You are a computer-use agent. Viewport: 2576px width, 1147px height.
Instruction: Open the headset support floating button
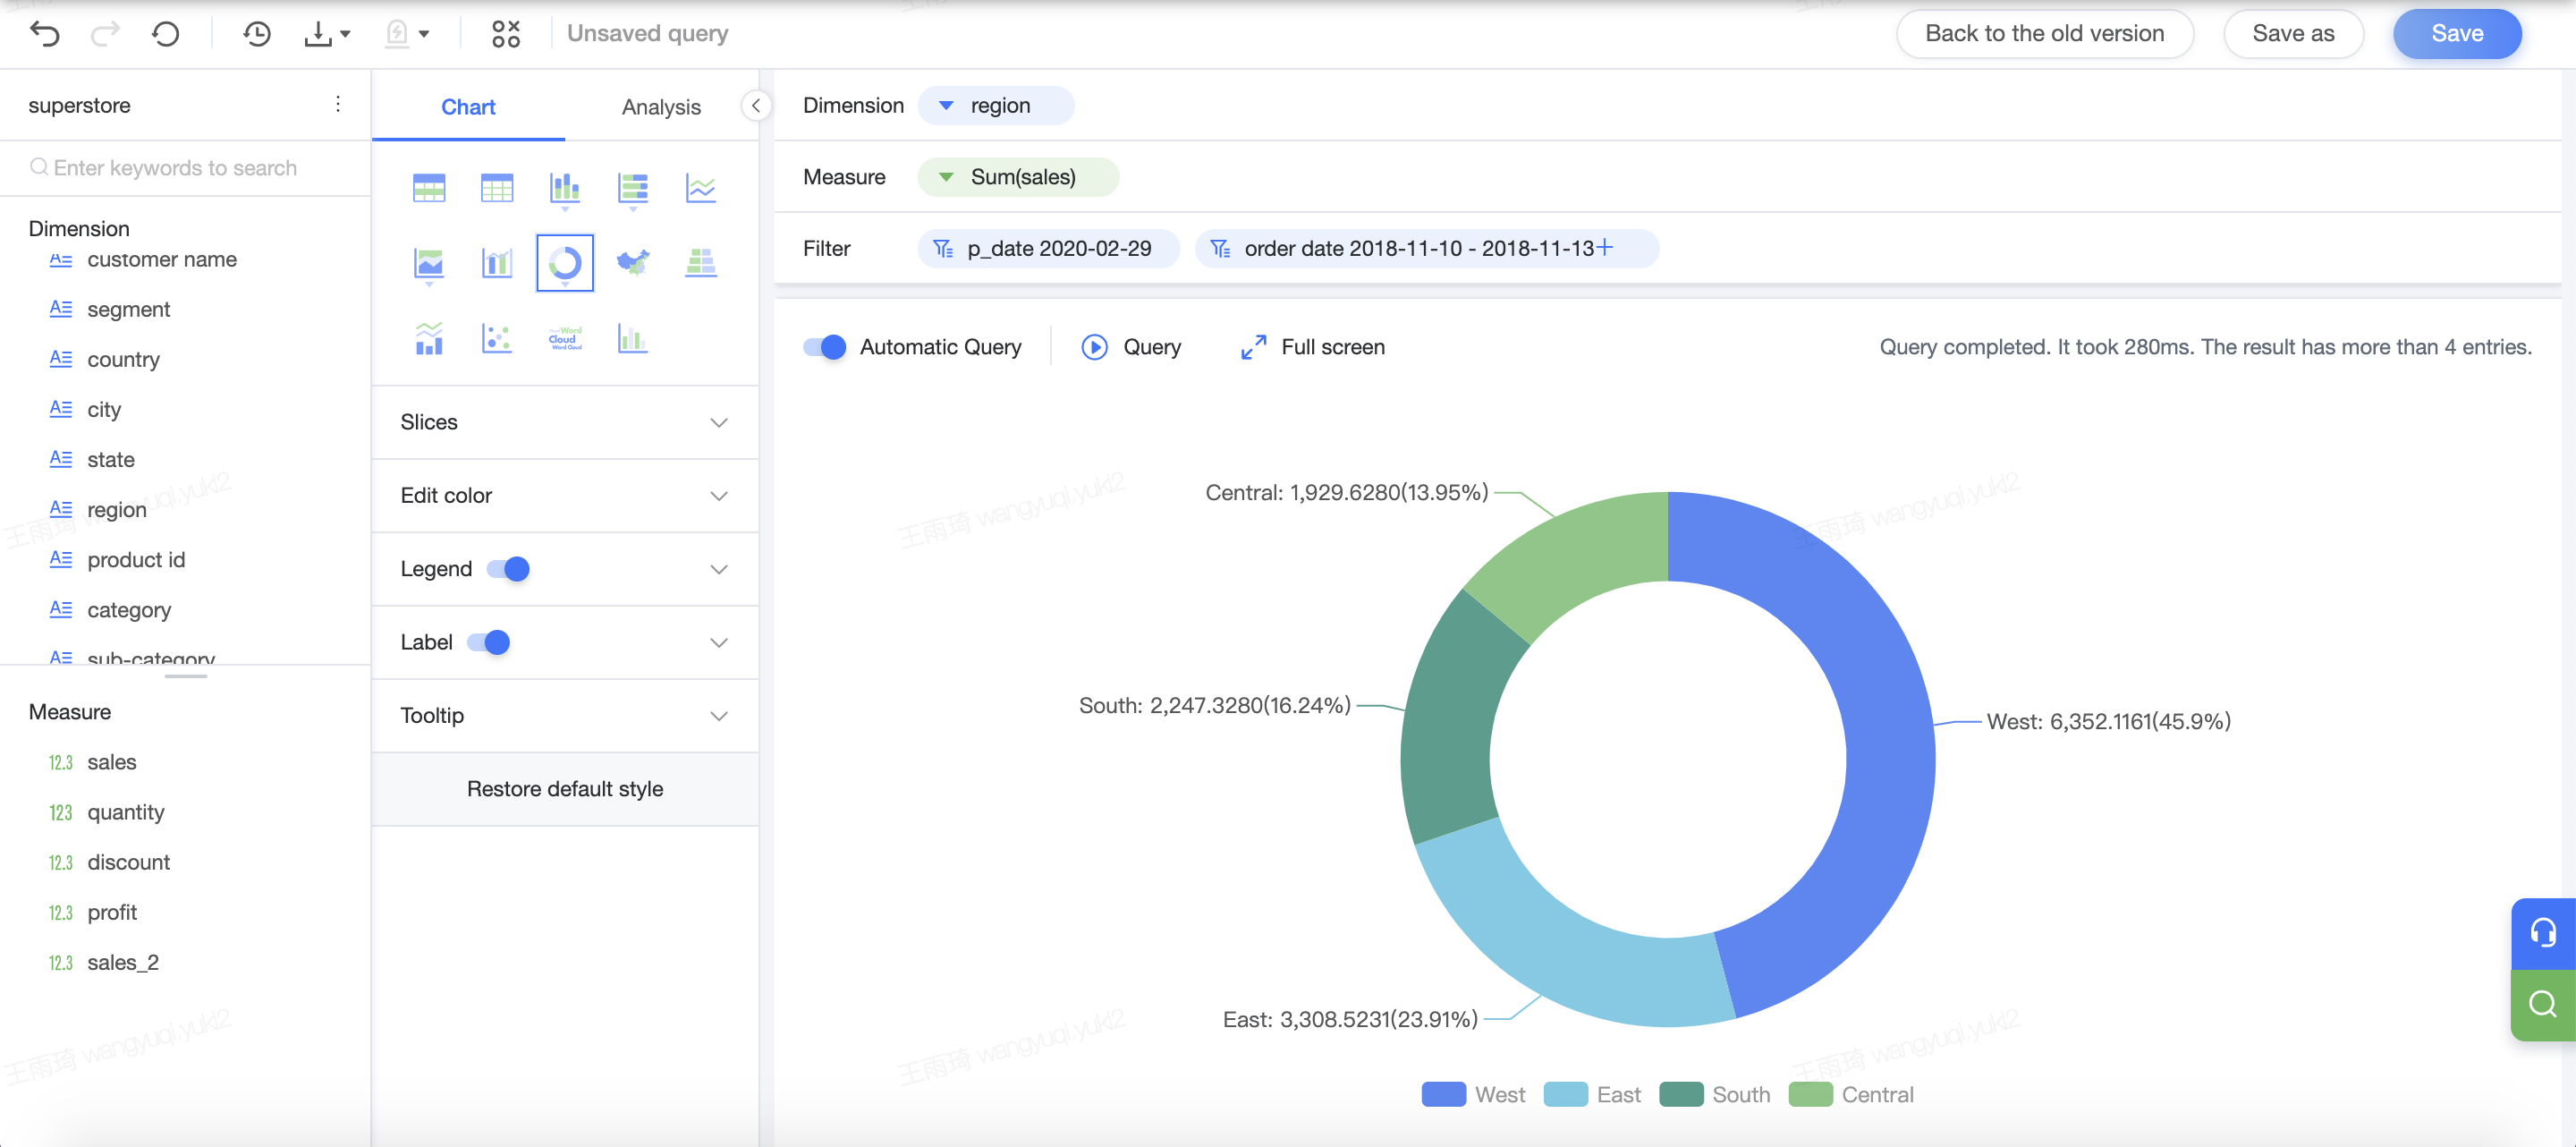(2542, 933)
